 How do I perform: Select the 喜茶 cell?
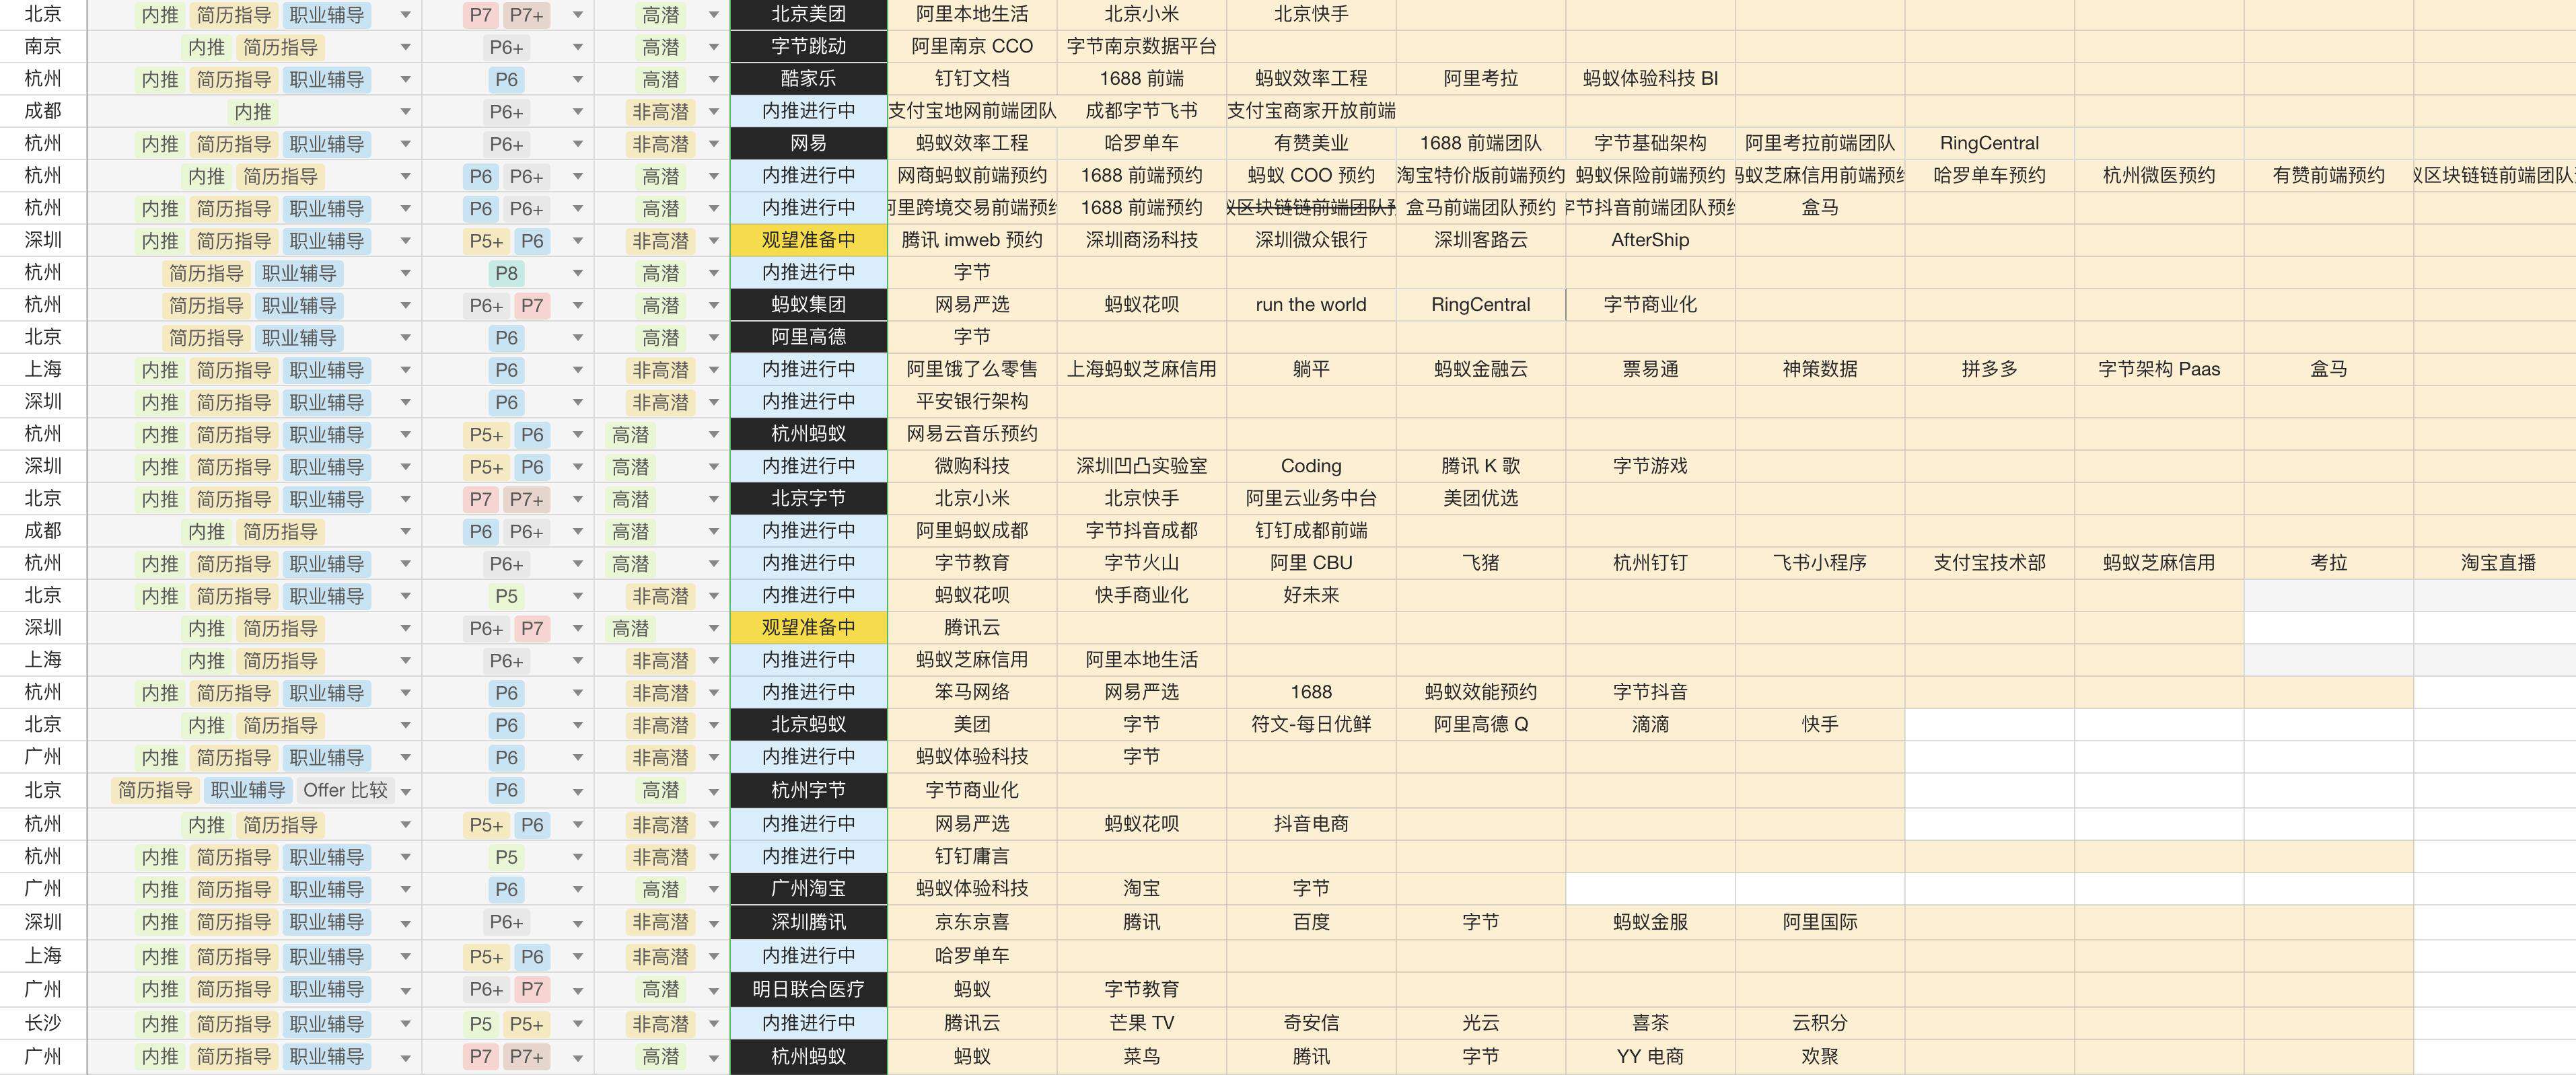[1650, 1023]
